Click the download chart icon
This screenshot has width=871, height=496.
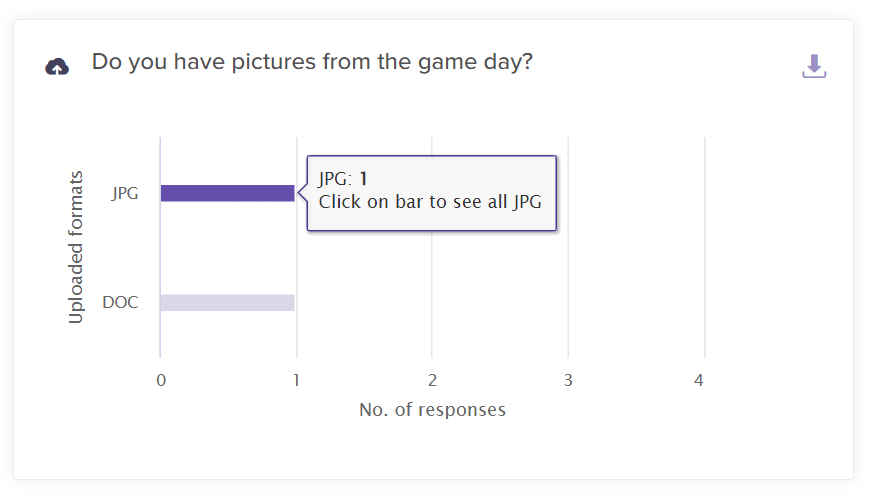tap(814, 67)
